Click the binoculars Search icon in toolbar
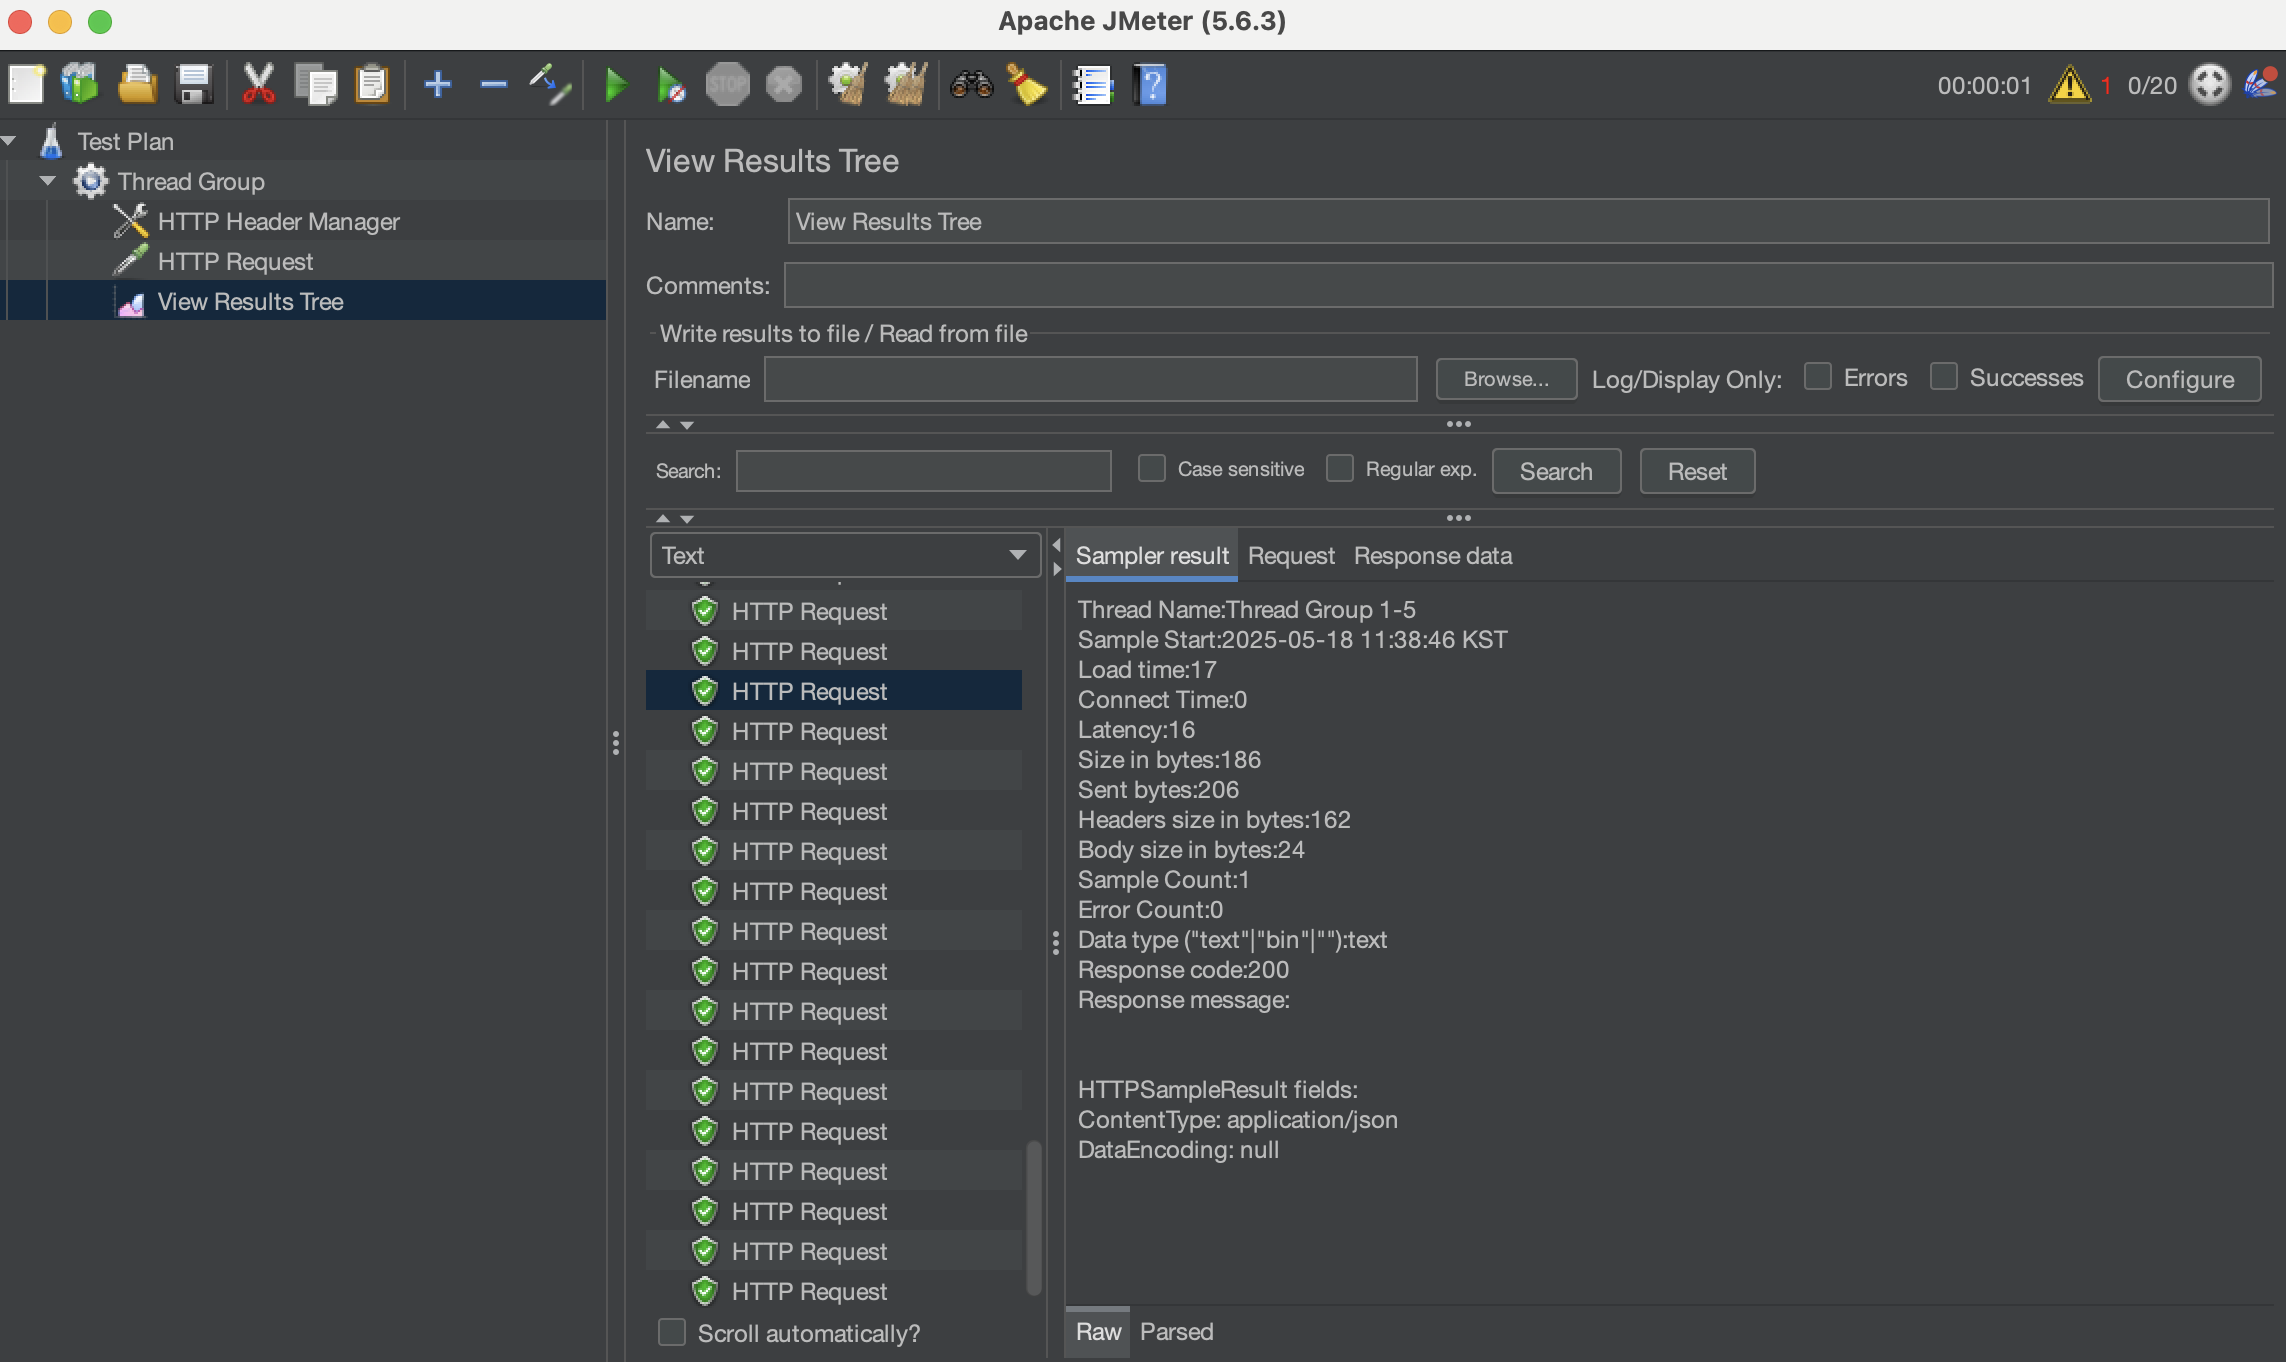The height and width of the screenshot is (1362, 2286). (x=971, y=85)
